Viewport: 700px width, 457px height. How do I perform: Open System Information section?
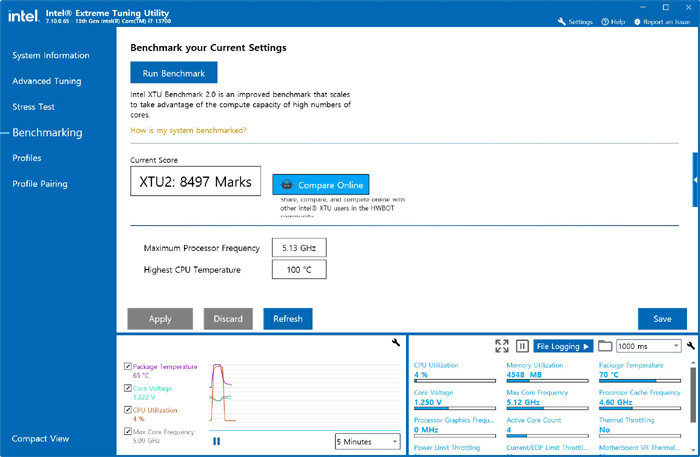(51, 55)
